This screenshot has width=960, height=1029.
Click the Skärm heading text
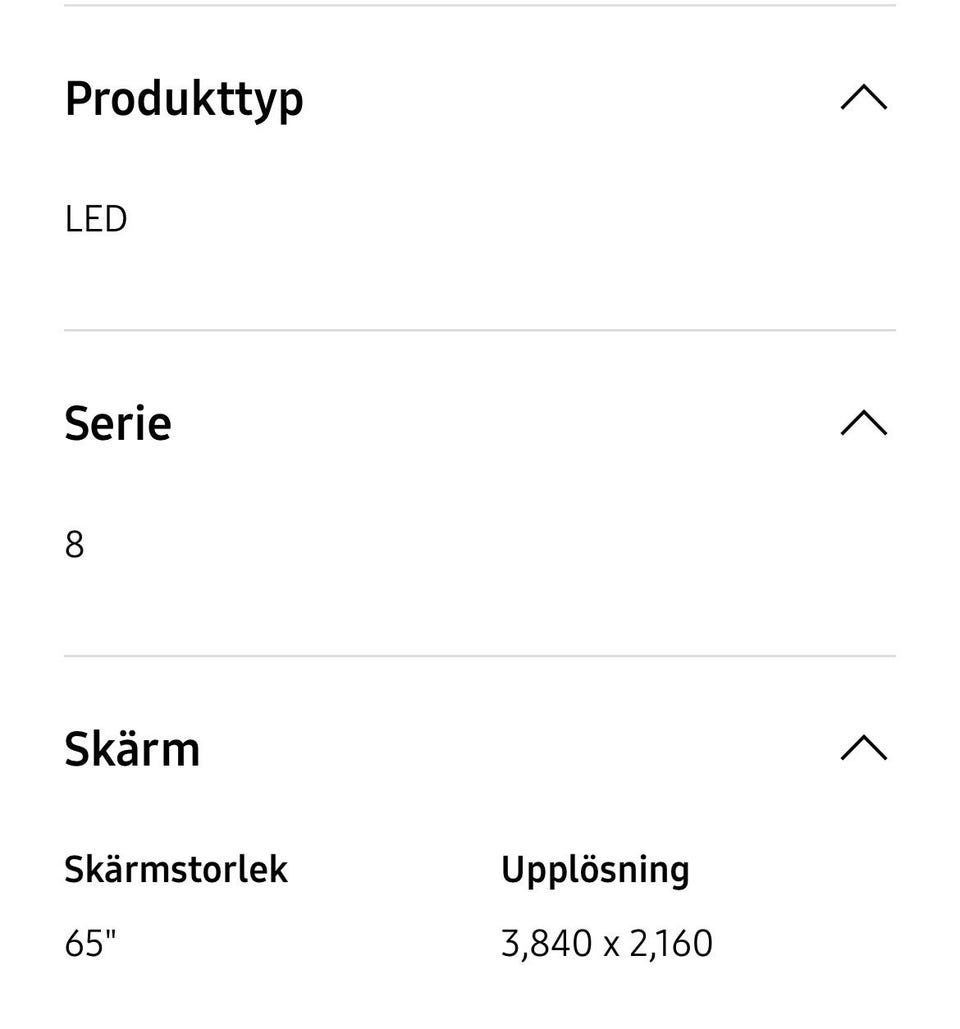[x=132, y=749]
